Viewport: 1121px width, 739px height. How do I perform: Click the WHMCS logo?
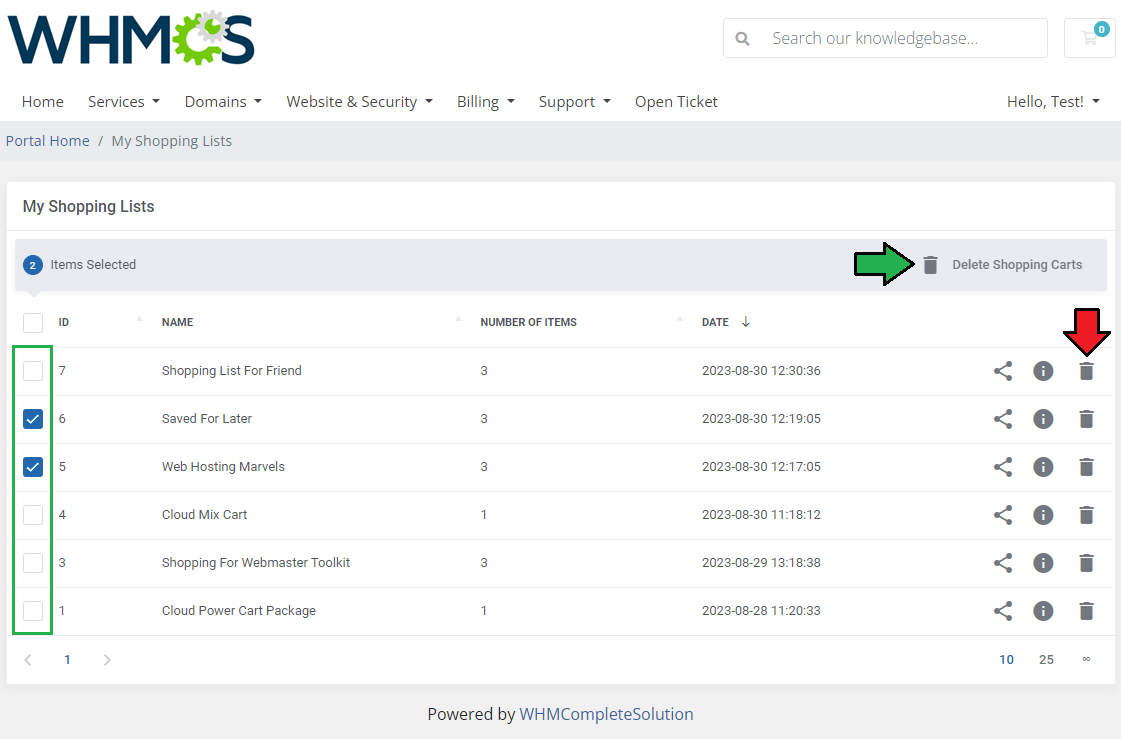click(x=131, y=39)
